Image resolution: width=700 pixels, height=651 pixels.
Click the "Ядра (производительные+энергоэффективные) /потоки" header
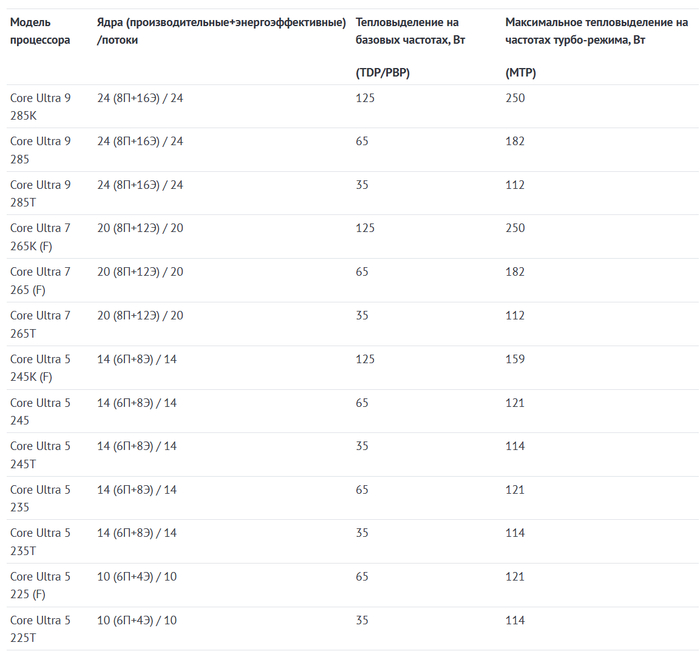pyautogui.click(x=222, y=31)
